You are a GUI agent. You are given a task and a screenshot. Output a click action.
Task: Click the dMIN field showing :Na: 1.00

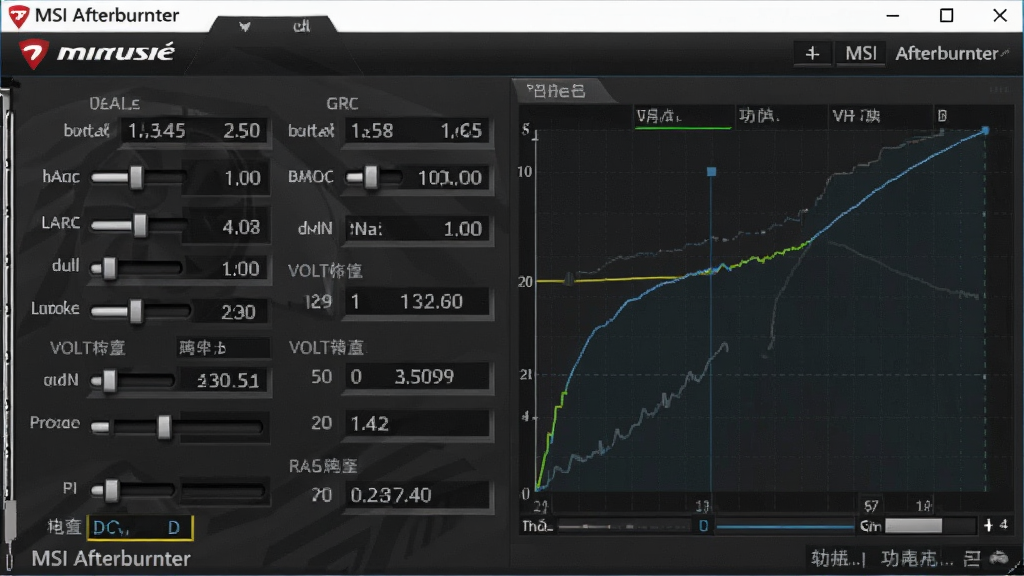[x=417, y=229]
